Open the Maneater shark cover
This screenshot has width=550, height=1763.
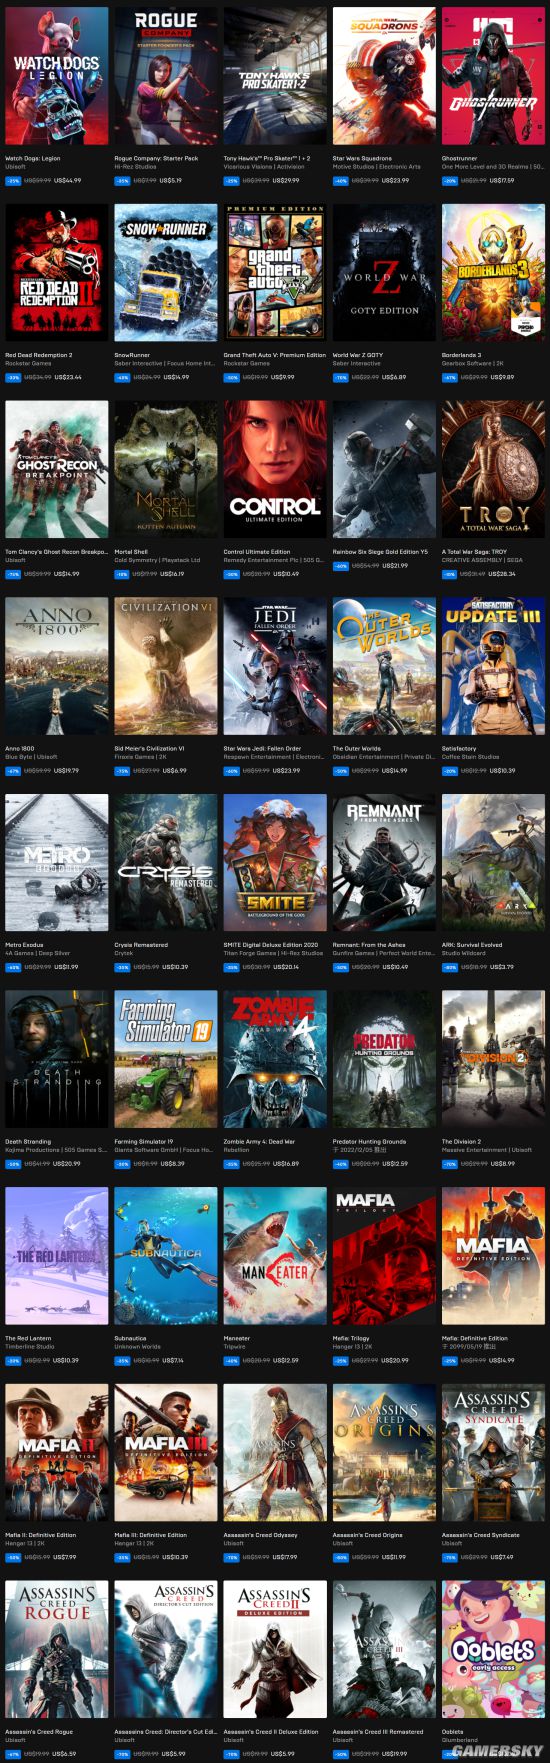click(x=275, y=1256)
